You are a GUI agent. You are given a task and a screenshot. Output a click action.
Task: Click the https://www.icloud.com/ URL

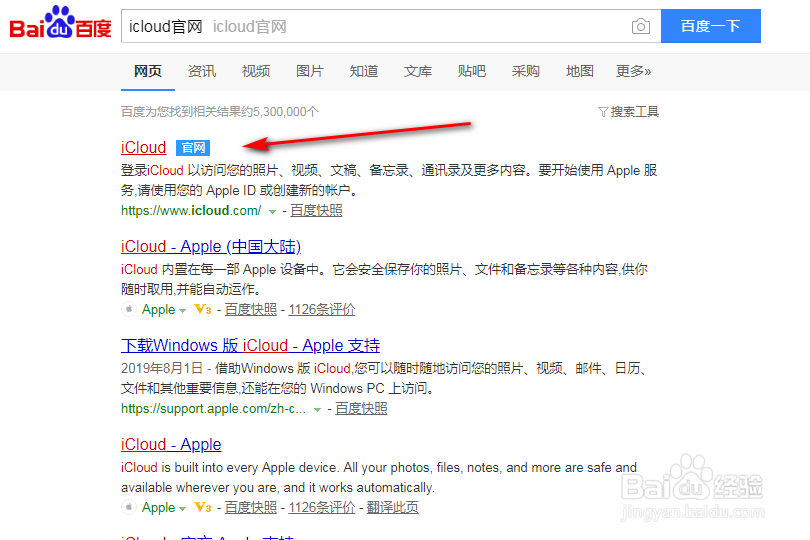point(191,211)
